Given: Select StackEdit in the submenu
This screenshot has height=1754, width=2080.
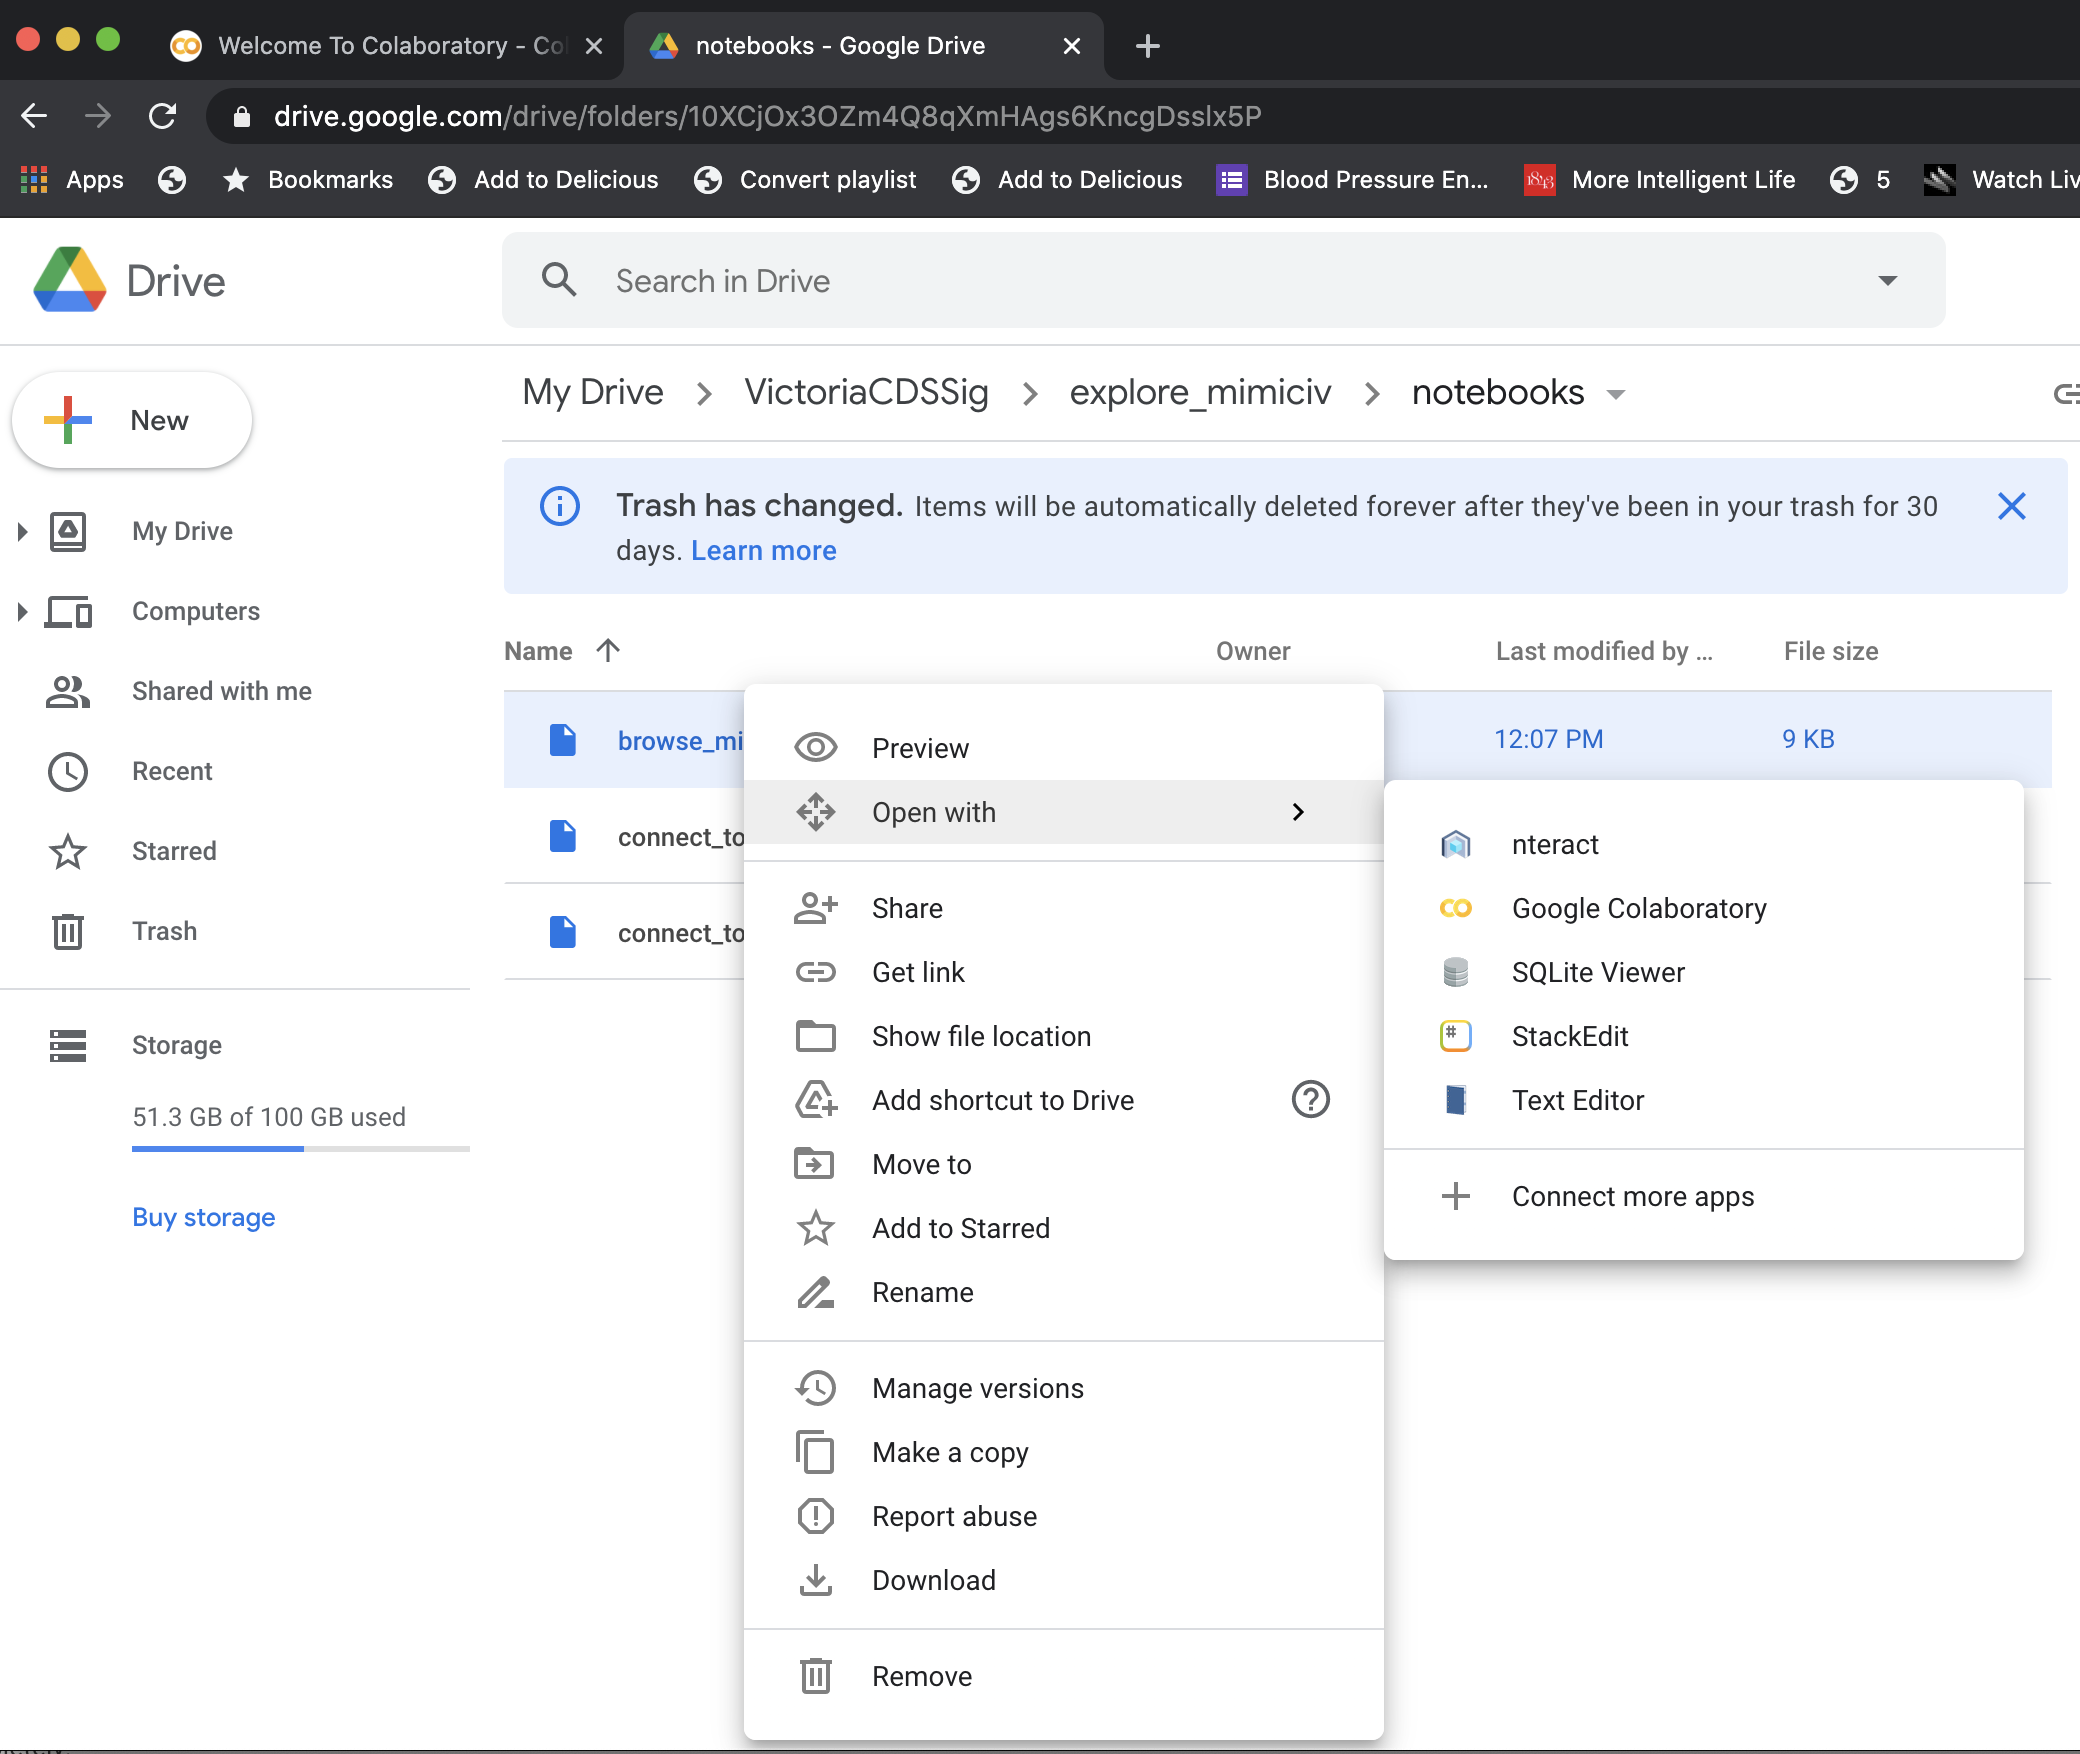Looking at the screenshot, I should coord(1569,1036).
